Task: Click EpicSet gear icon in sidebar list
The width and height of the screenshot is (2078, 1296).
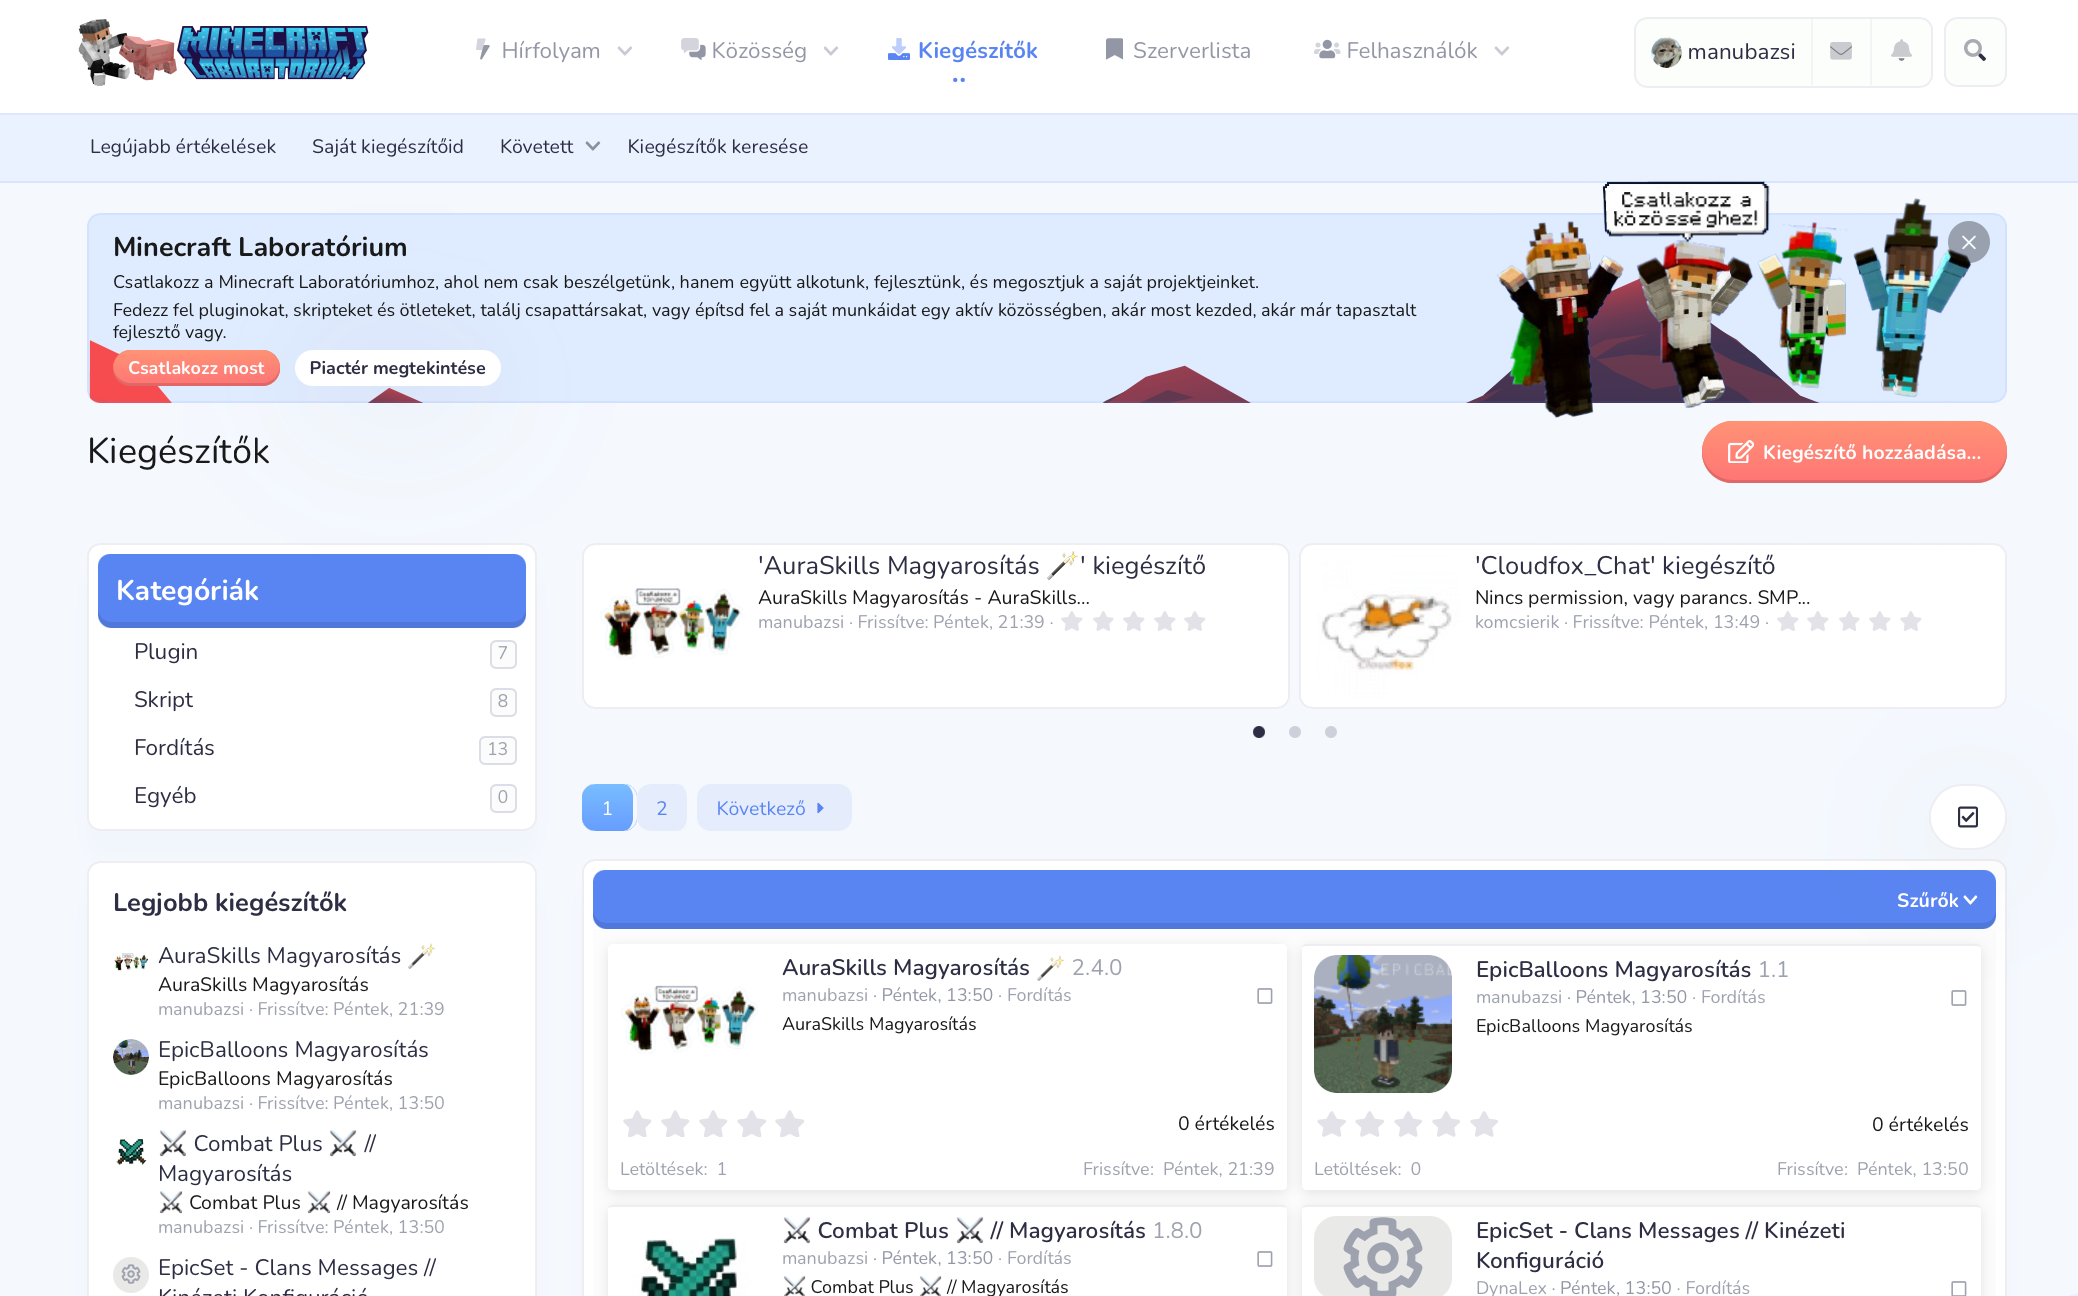Action: tap(131, 1274)
